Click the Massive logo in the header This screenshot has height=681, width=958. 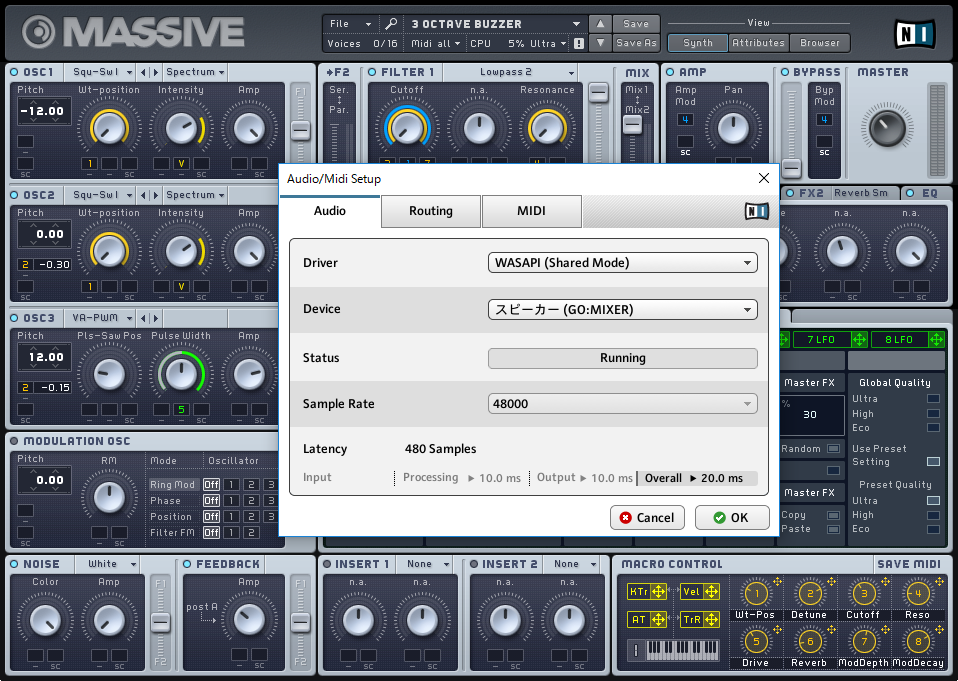click(x=133, y=32)
